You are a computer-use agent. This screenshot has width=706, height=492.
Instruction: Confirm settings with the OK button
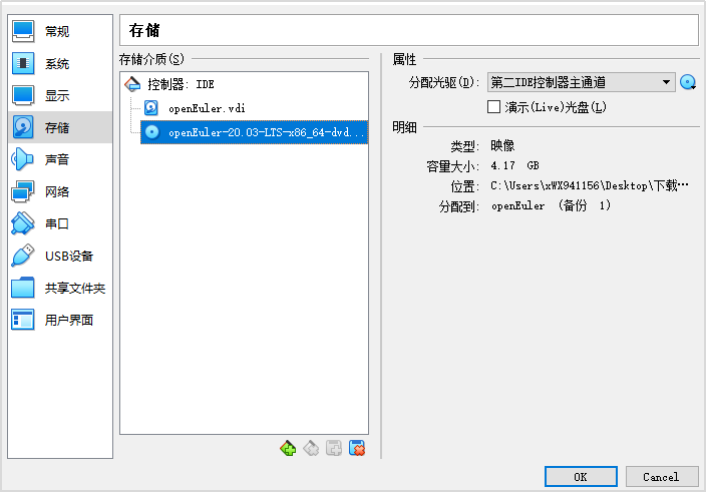[581, 477]
